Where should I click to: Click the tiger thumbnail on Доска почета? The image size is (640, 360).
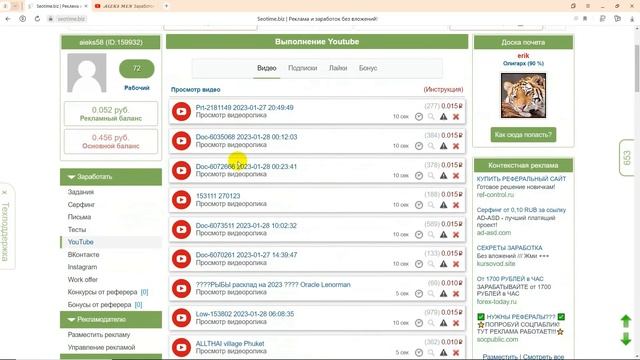pos(523,96)
